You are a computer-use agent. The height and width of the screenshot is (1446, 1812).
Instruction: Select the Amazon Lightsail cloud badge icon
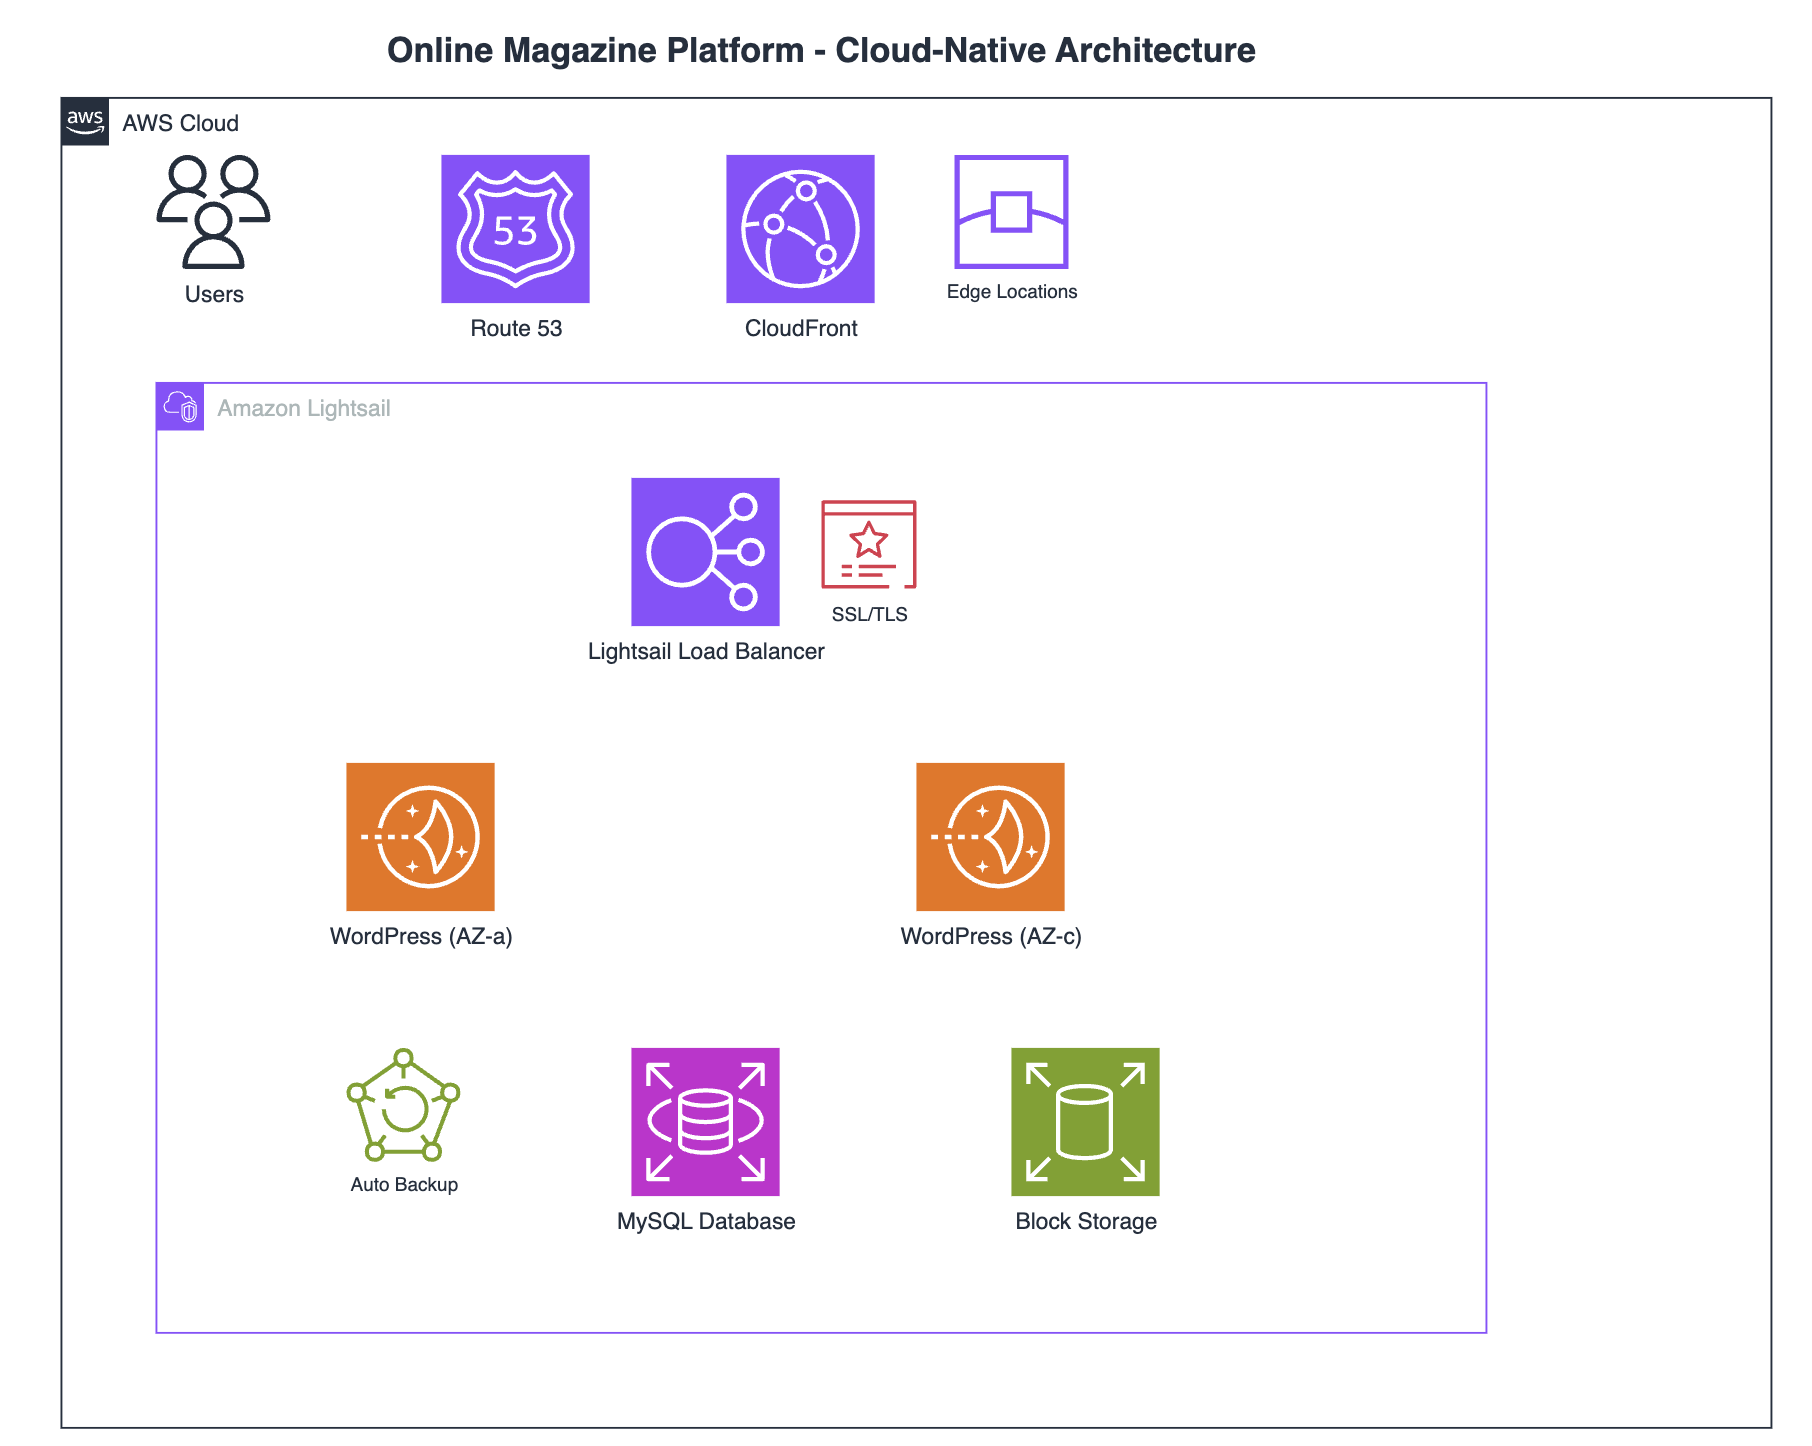(180, 407)
